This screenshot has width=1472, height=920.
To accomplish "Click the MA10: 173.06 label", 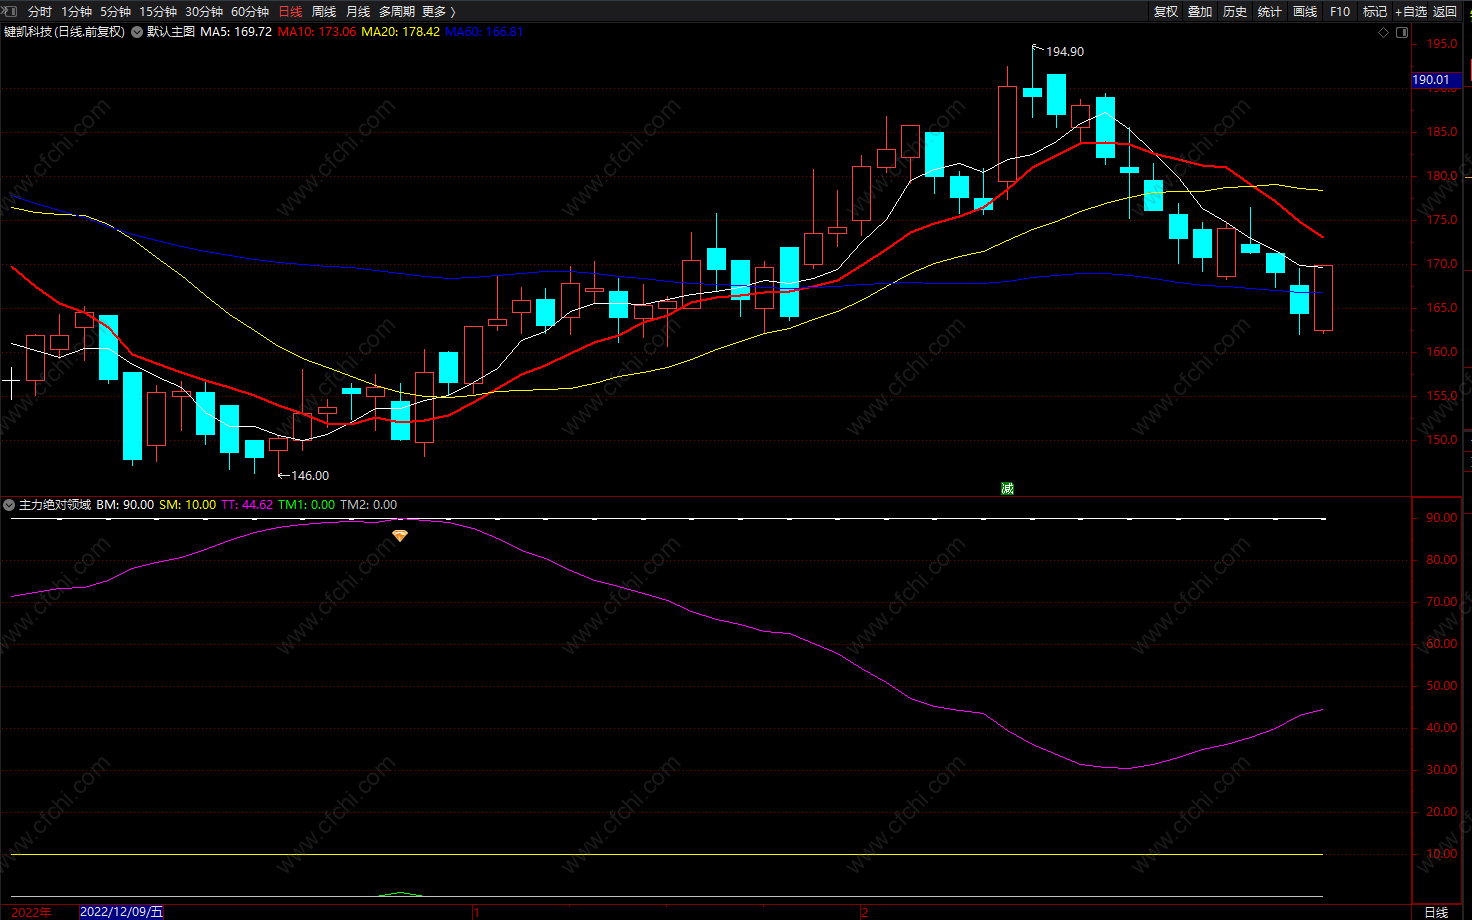I will point(317,32).
